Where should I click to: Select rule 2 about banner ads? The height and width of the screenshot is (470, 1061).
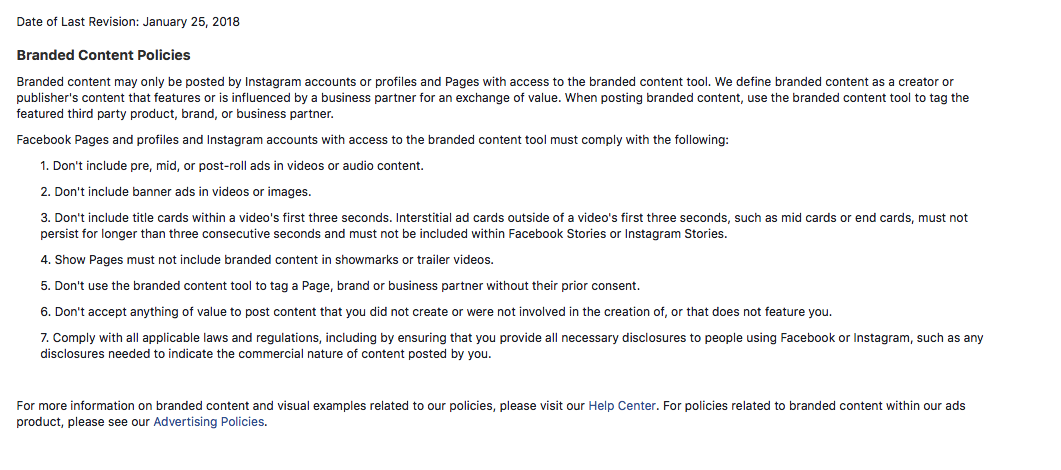coord(175,192)
